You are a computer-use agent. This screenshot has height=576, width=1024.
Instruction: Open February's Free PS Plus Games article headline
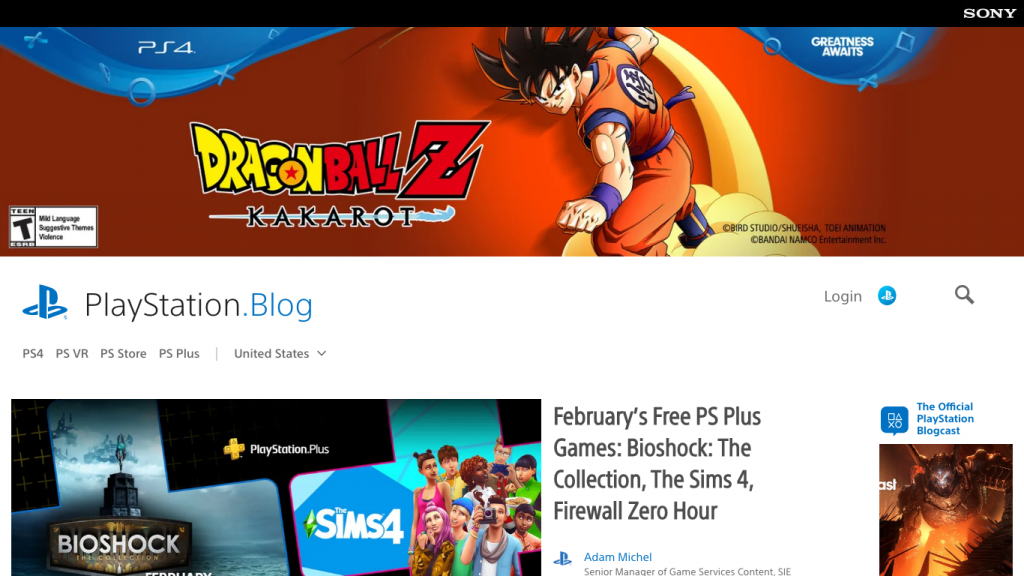coord(657,464)
